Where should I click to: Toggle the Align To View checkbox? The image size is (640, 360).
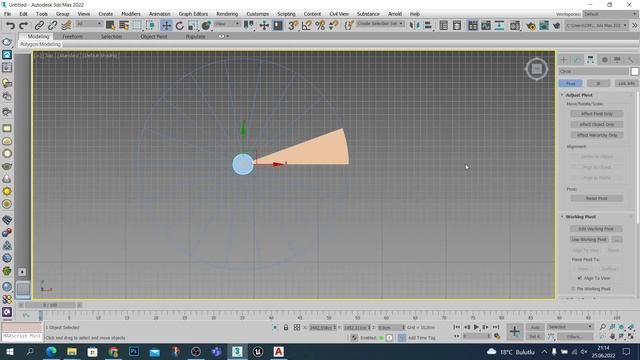580,278
